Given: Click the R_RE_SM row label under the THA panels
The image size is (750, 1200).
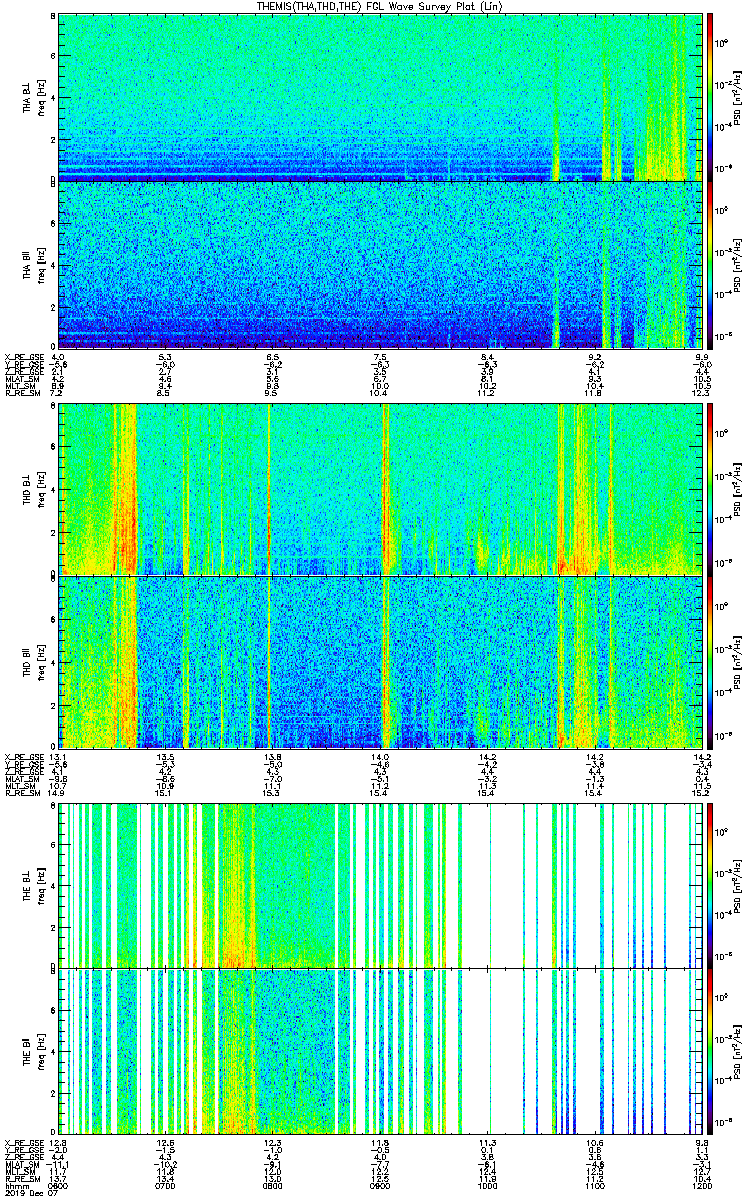Looking at the screenshot, I should coord(21,393).
